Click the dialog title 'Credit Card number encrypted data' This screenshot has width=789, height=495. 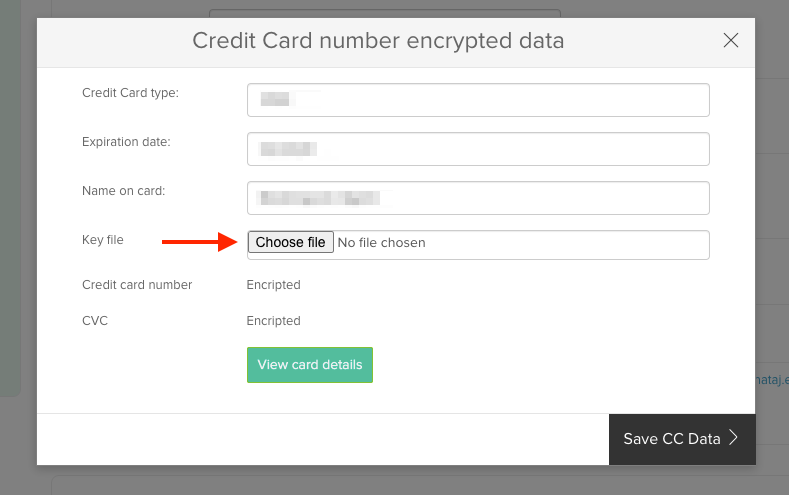(378, 41)
